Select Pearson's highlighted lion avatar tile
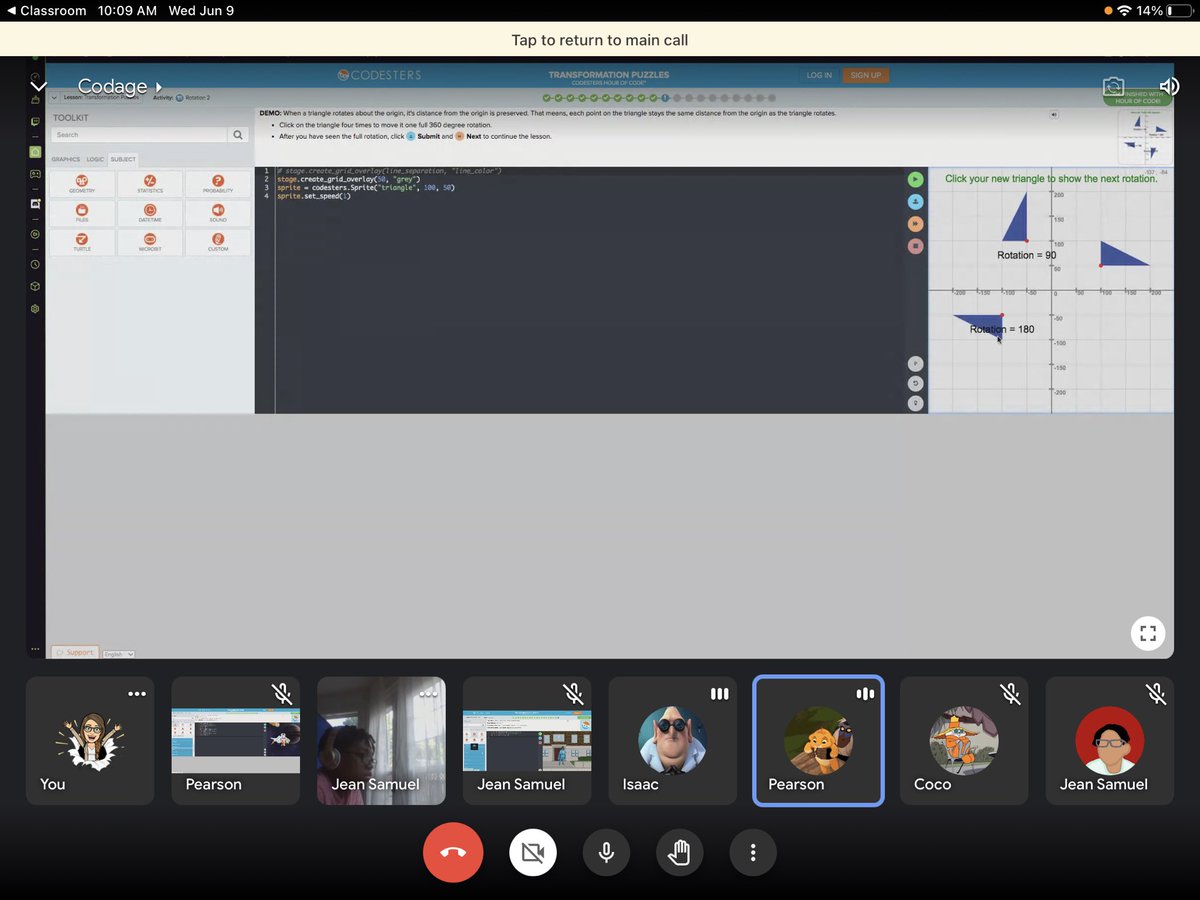Viewport: 1200px width, 900px height. point(818,741)
